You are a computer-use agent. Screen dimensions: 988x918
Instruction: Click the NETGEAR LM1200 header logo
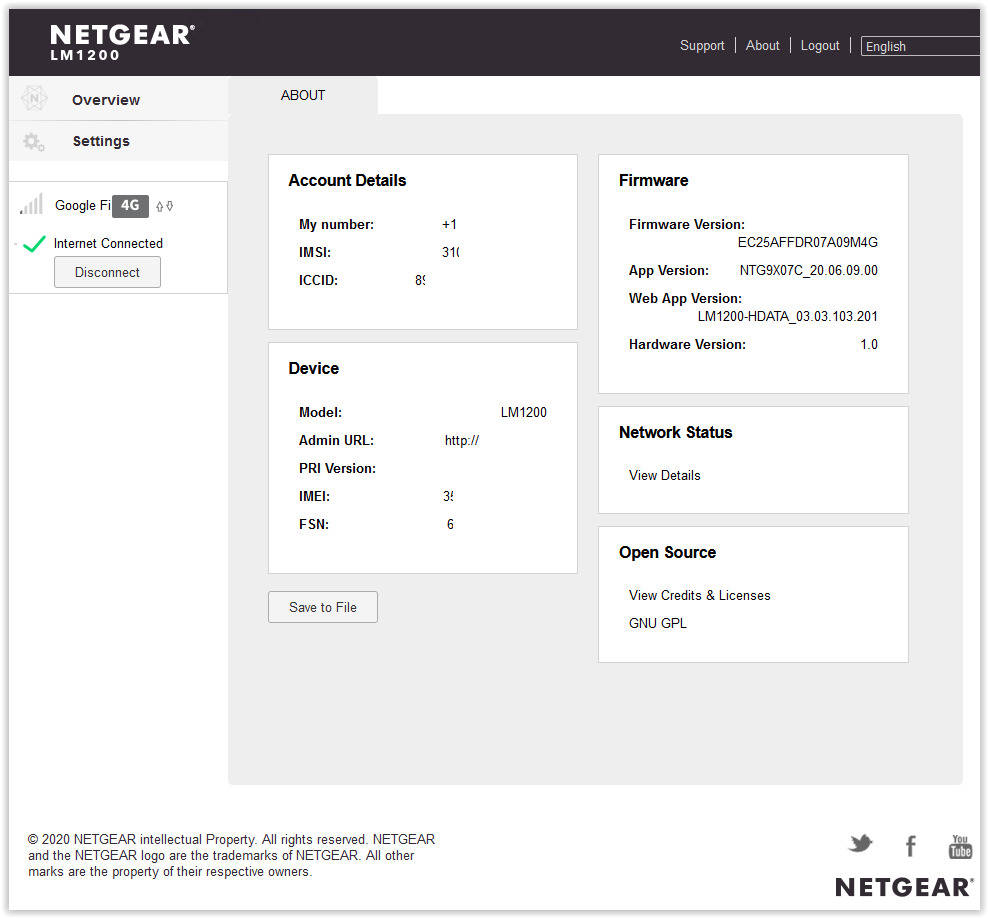coord(122,42)
